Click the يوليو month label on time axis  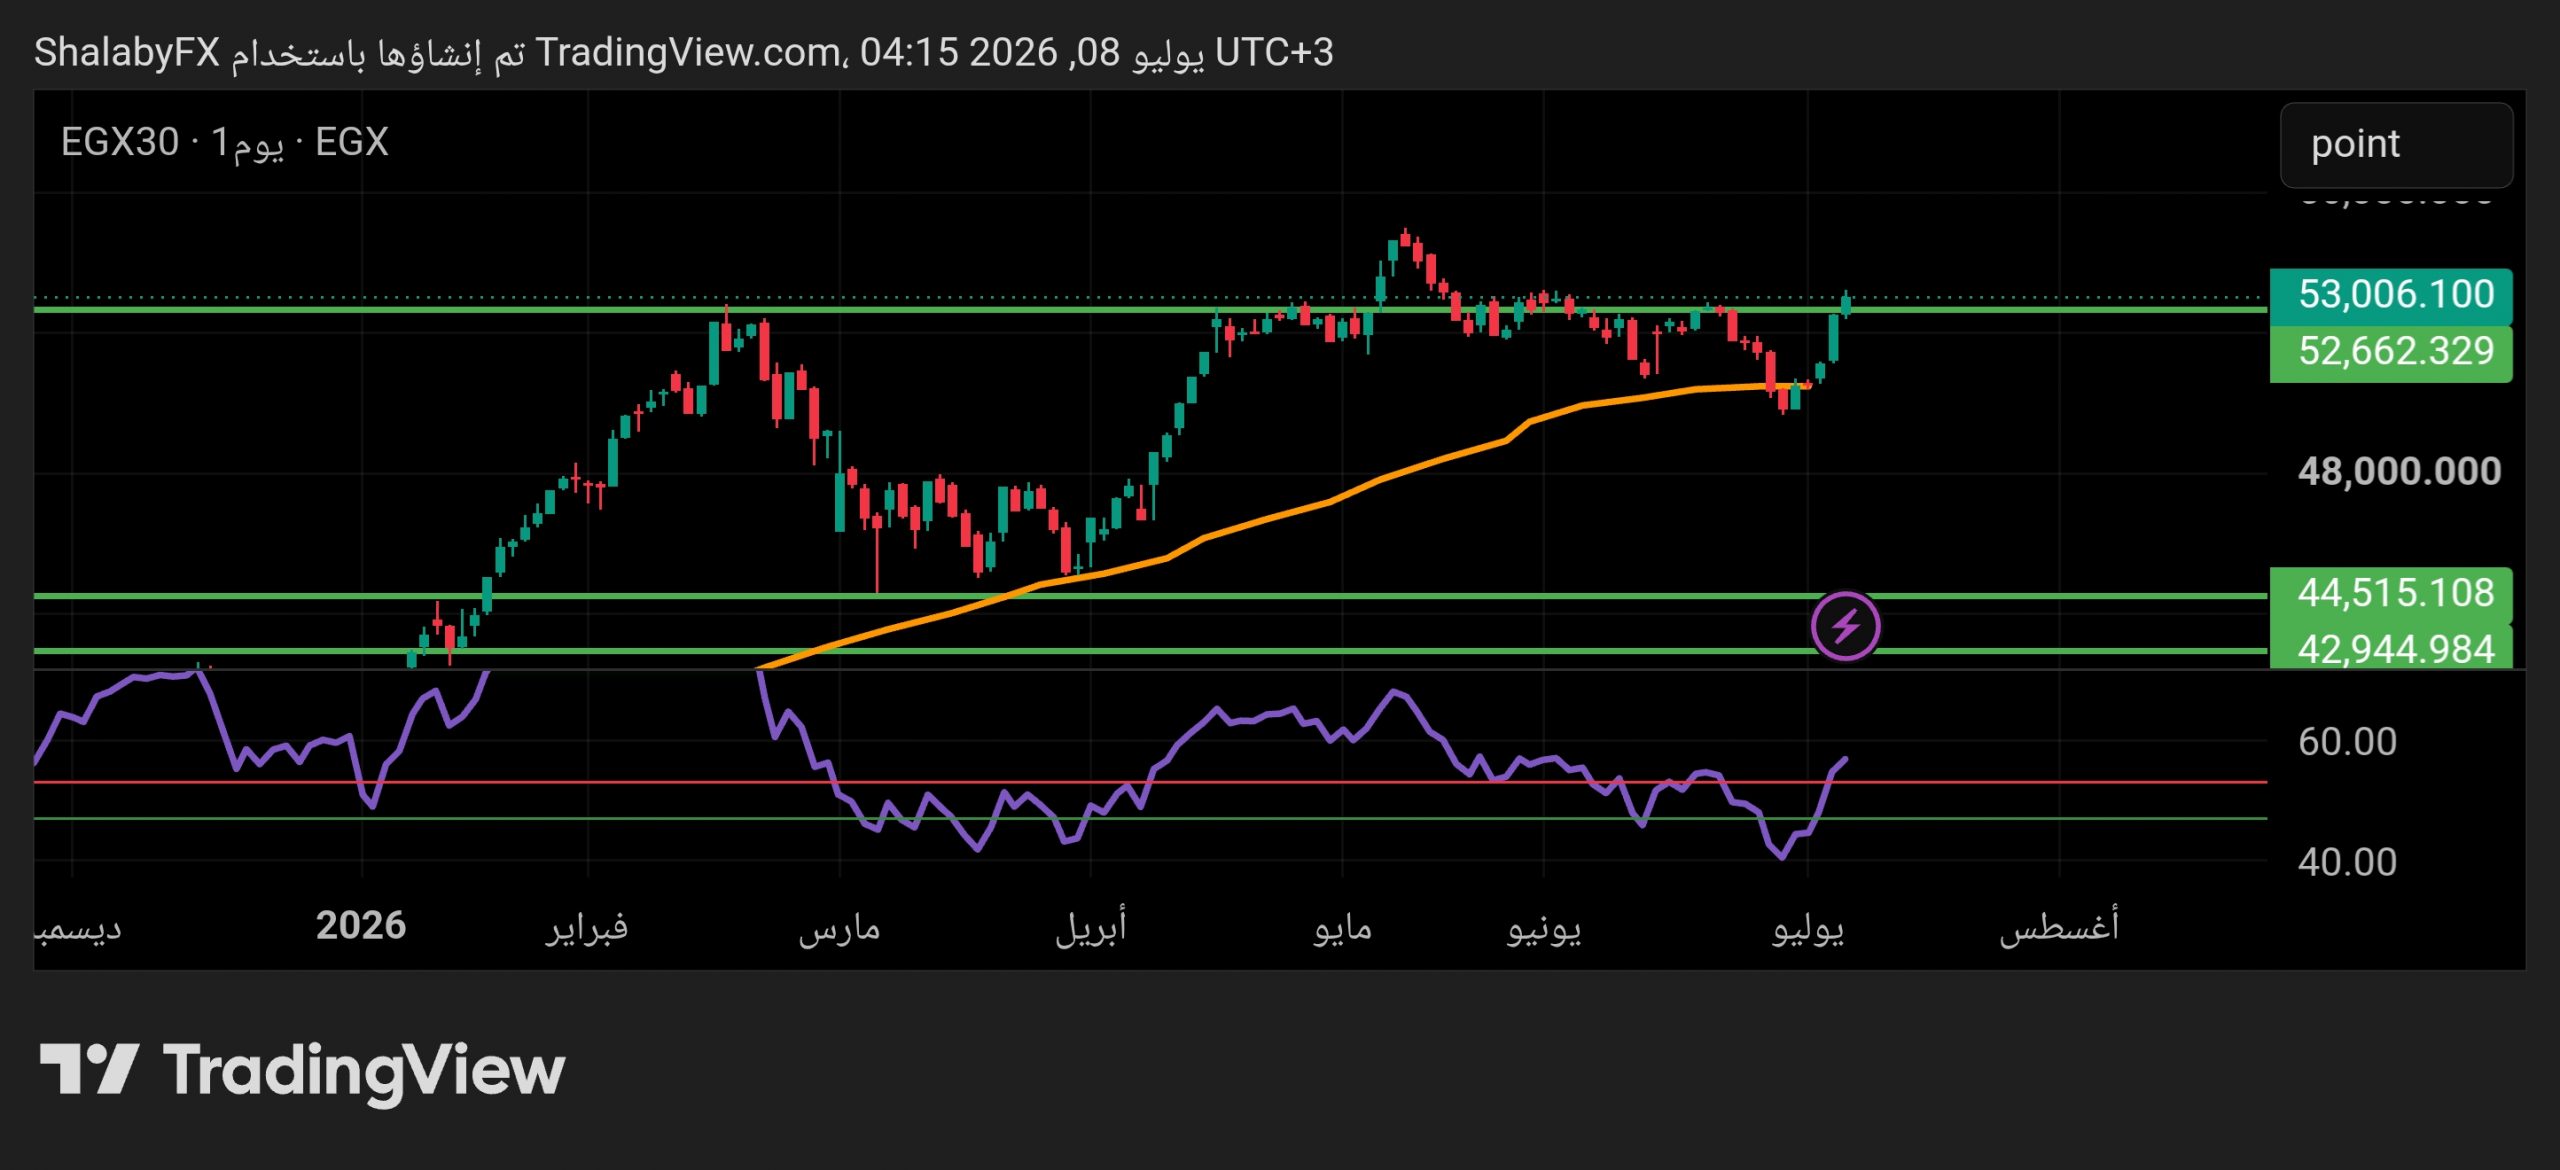tap(1808, 929)
